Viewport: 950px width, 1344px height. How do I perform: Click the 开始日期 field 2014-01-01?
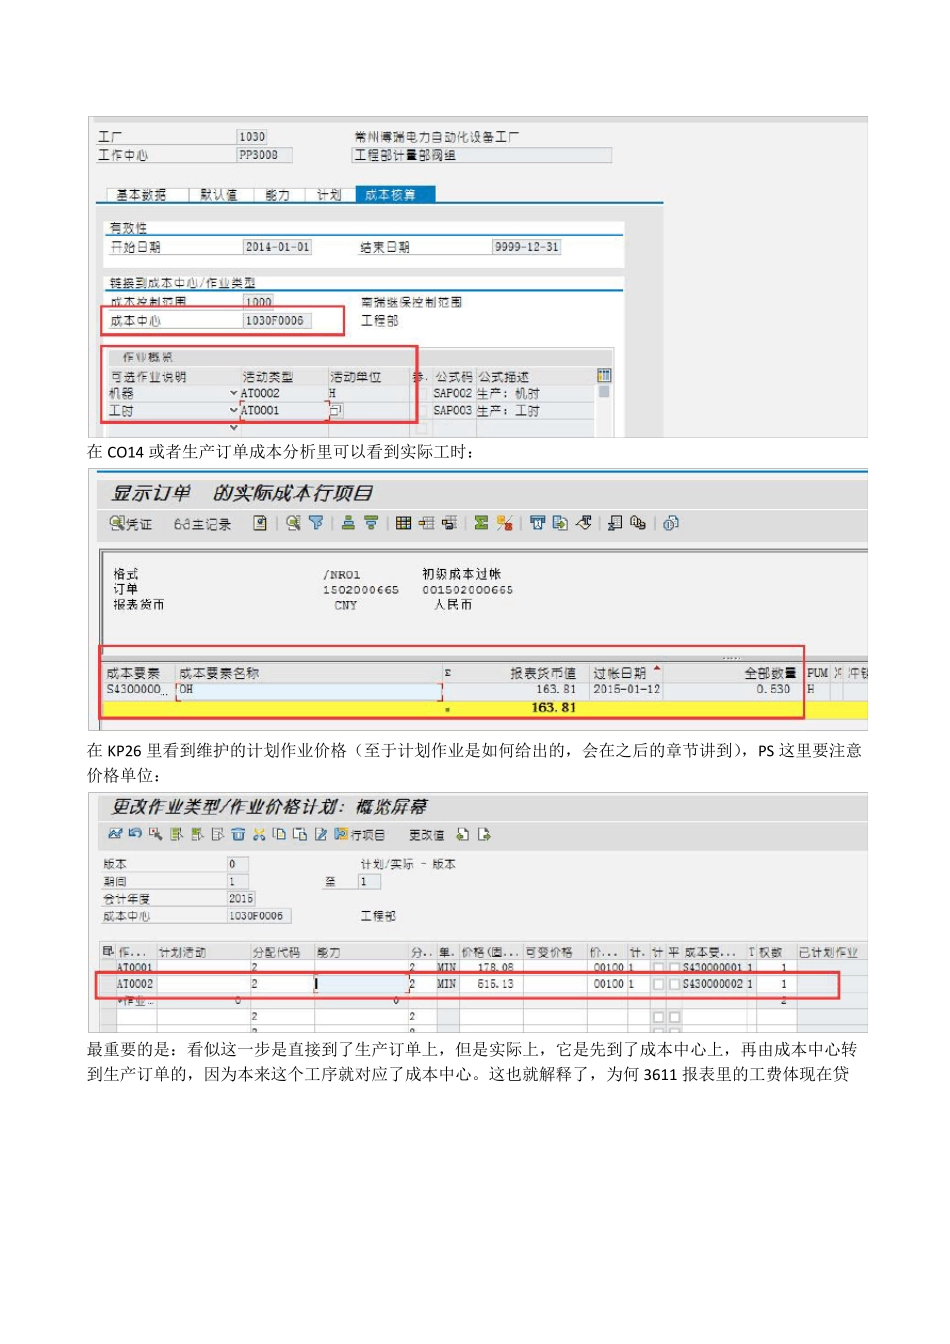coord(278,247)
